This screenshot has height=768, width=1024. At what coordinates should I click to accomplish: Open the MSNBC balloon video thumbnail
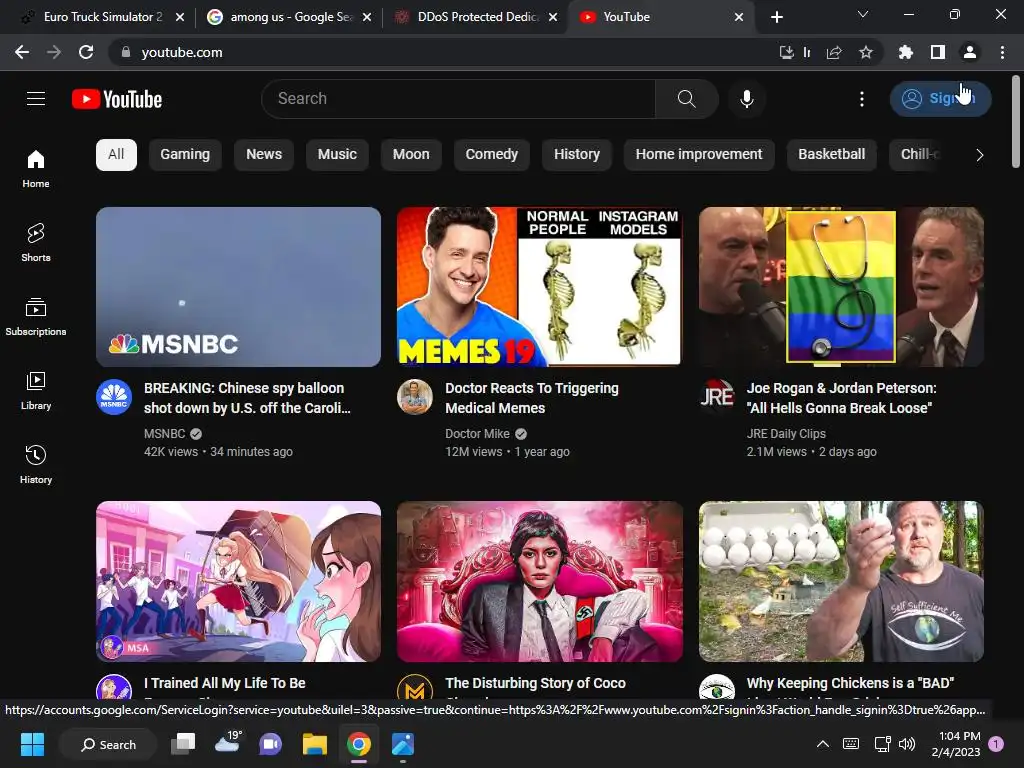click(238, 287)
